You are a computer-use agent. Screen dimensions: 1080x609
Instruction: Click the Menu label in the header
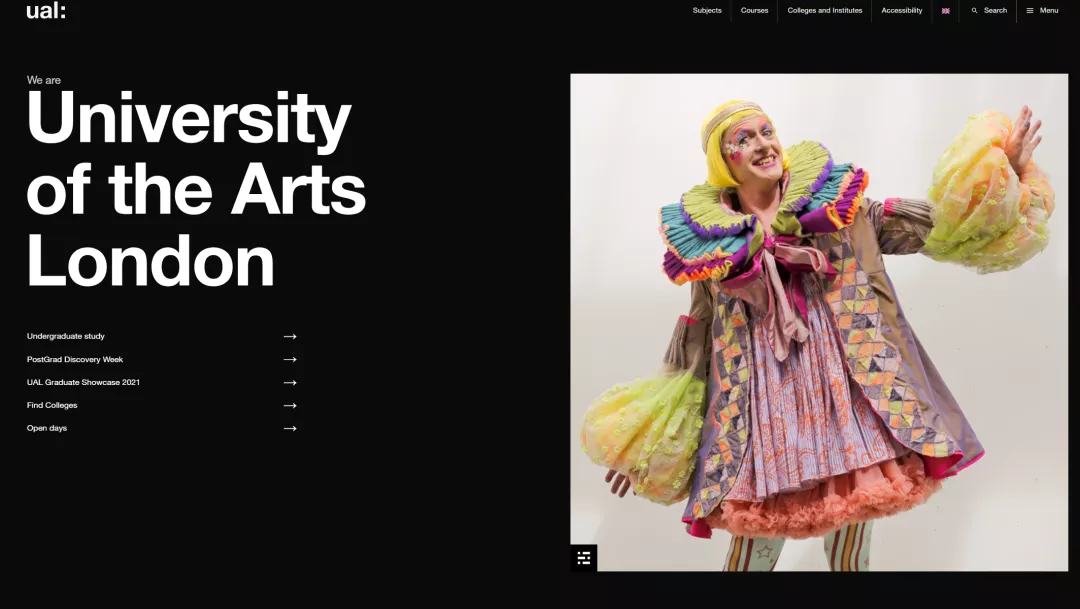(x=1049, y=10)
